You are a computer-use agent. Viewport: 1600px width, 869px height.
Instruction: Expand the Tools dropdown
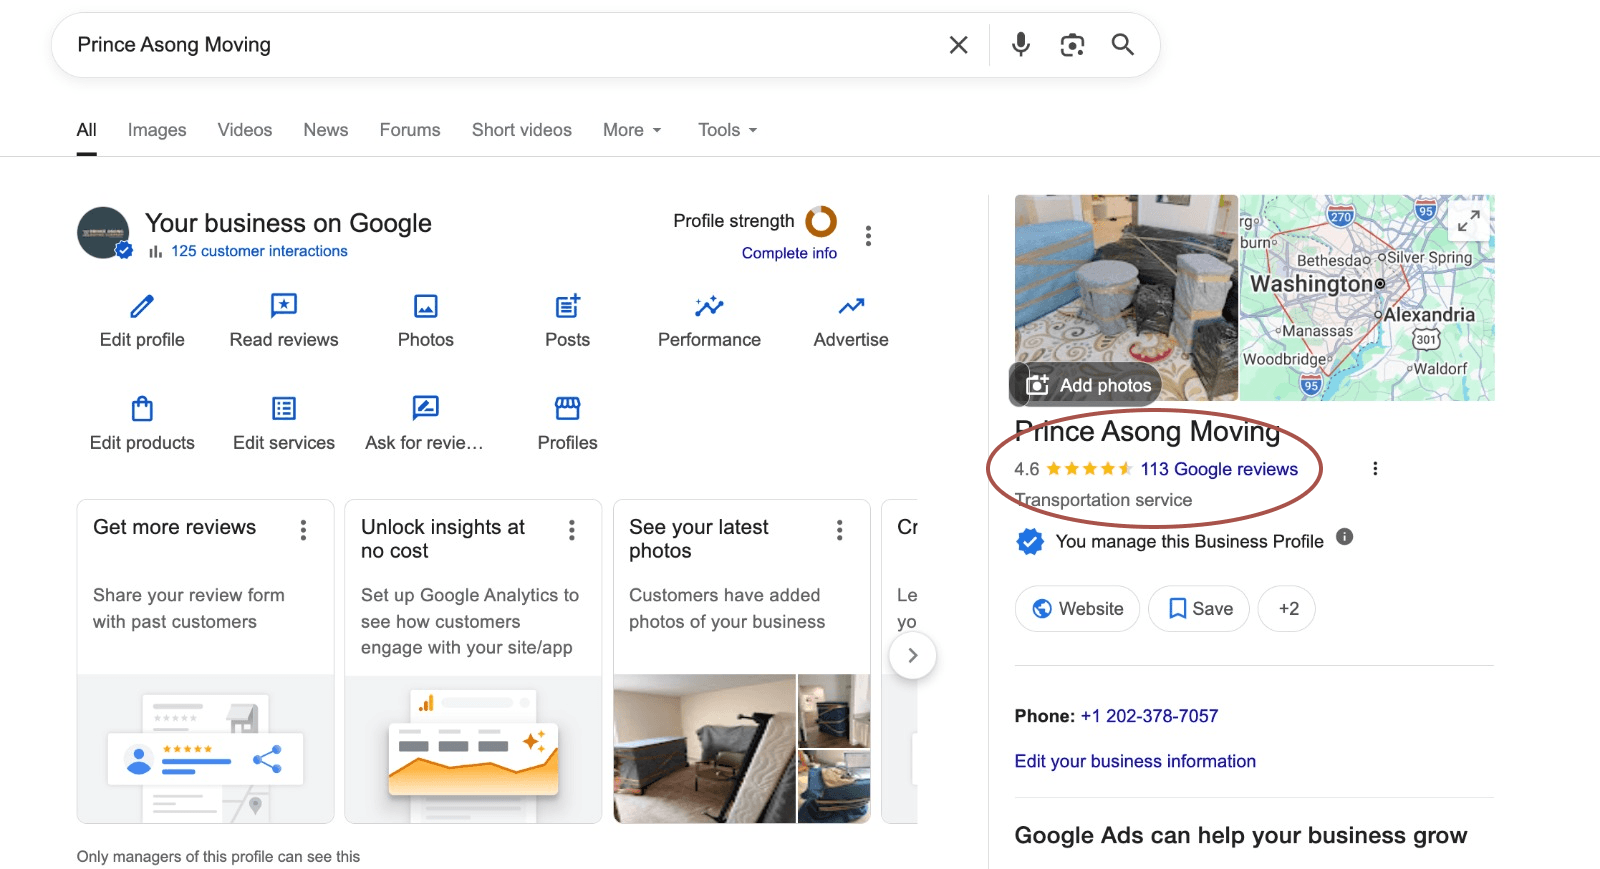[727, 130]
